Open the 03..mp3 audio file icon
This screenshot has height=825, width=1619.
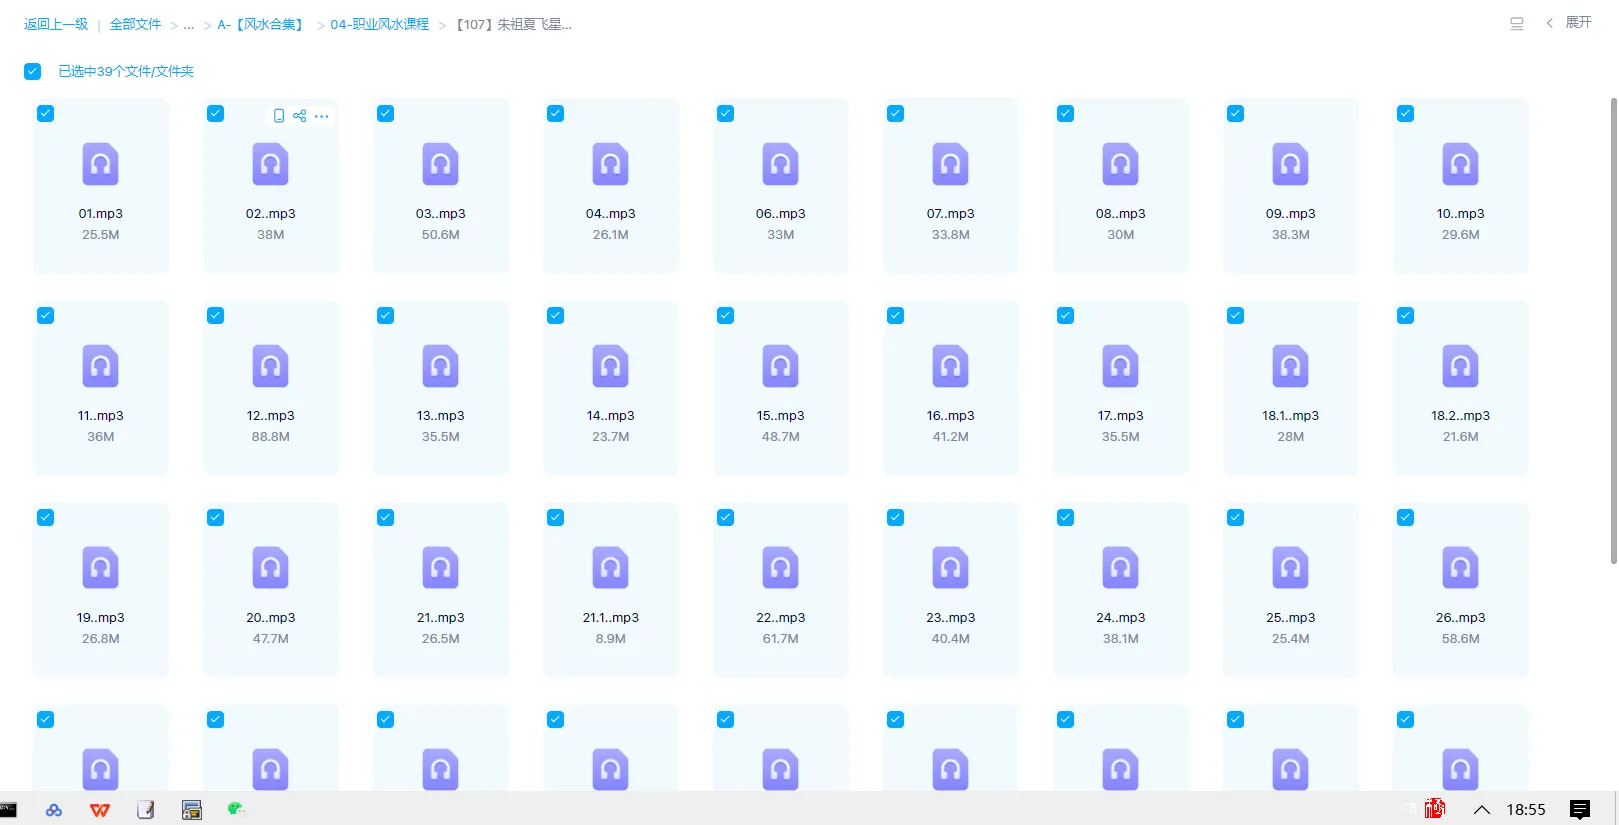[x=440, y=164]
